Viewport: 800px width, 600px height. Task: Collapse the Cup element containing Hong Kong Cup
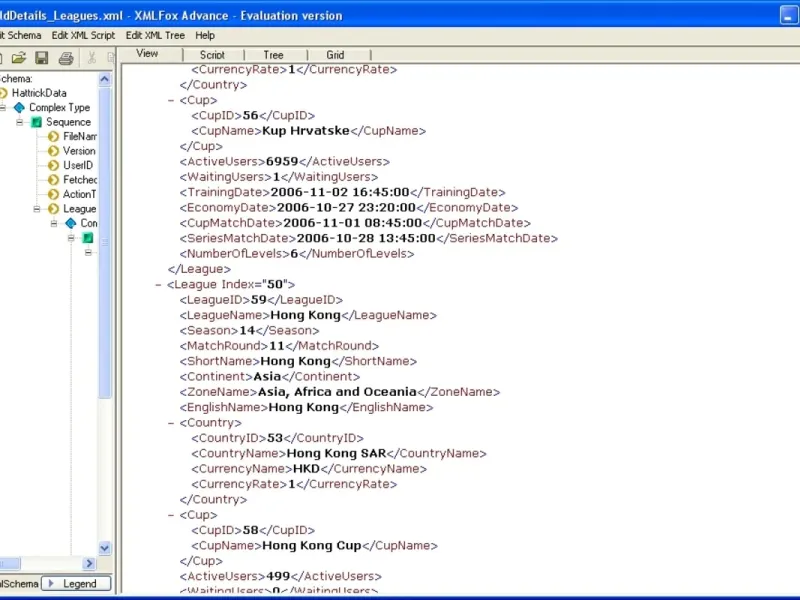(171, 515)
